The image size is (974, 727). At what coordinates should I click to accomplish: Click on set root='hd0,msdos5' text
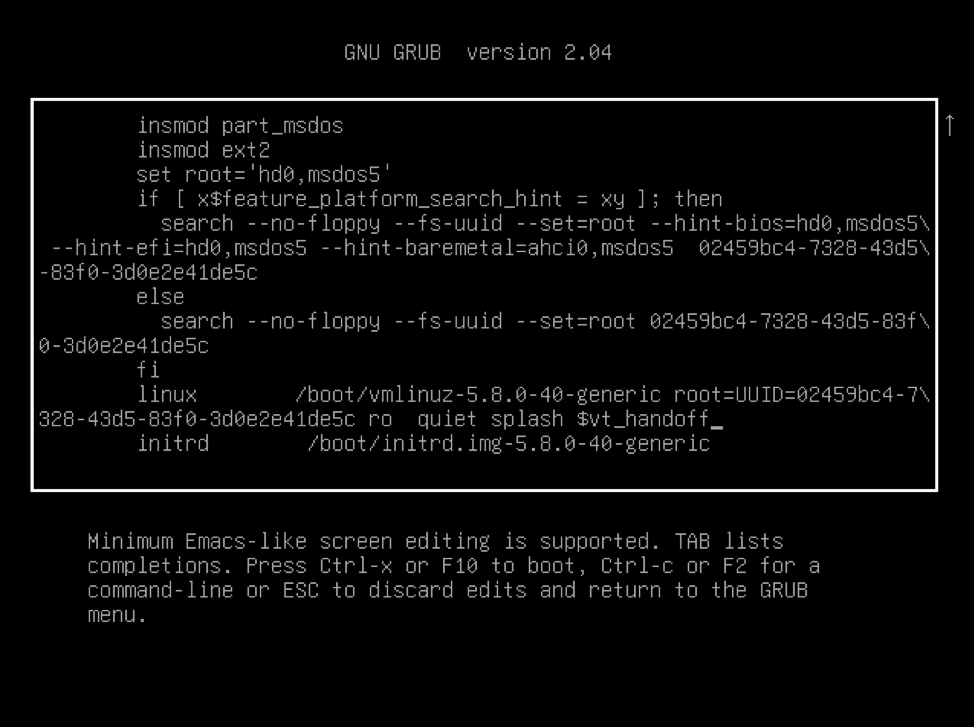[x=264, y=175]
